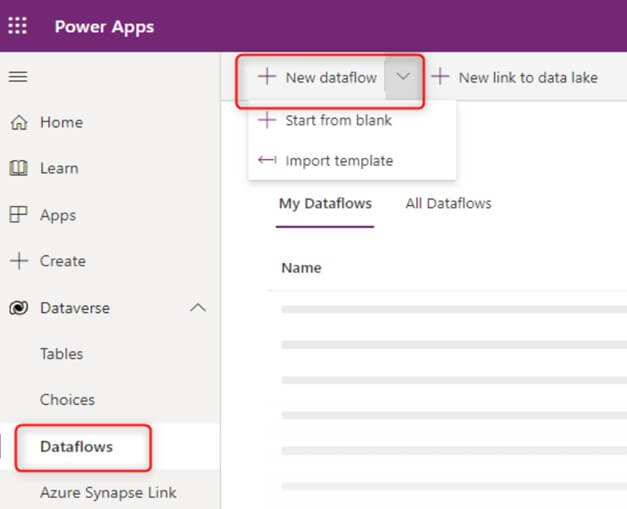627x509 pixels.
Task: Open the New dataflow dropdown arrow
Action: (x=403, y=77)
